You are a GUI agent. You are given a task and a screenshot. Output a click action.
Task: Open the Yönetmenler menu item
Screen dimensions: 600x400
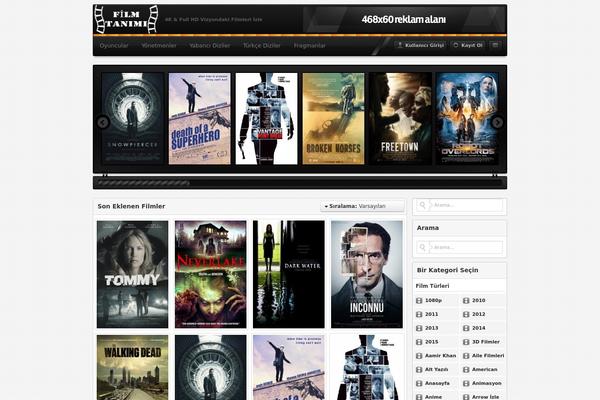point(159,46)
